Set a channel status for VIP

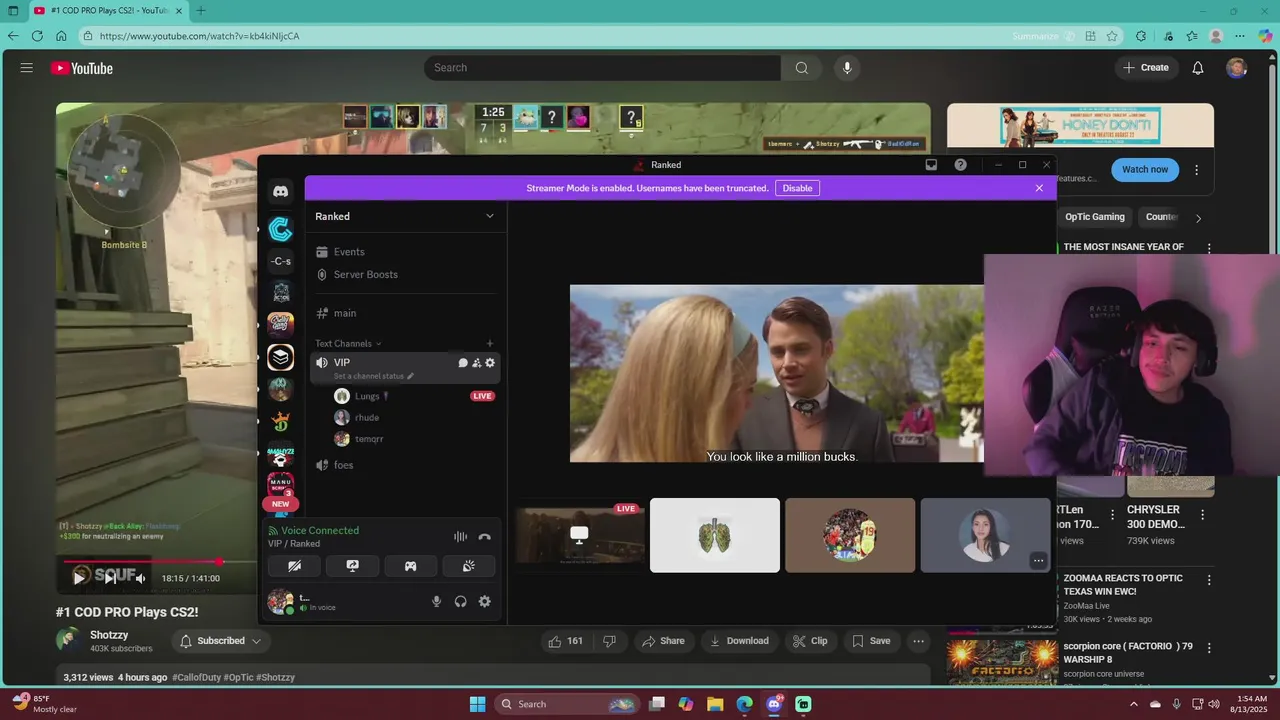tap(374, 376)
